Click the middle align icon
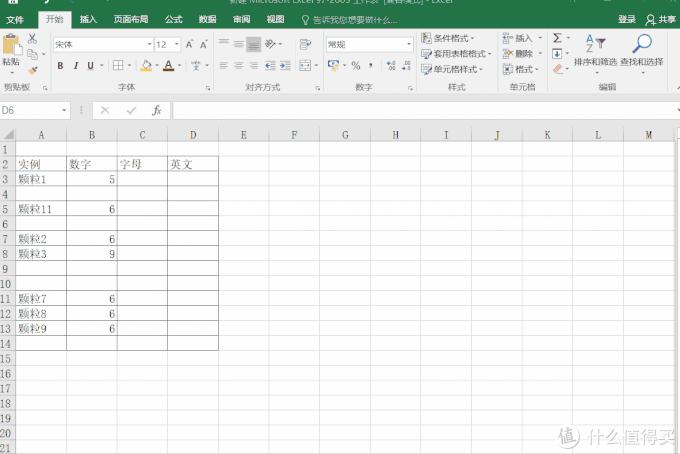Image resolution: width=680 pixels, height=454 pixels. (x=239, y=43)
